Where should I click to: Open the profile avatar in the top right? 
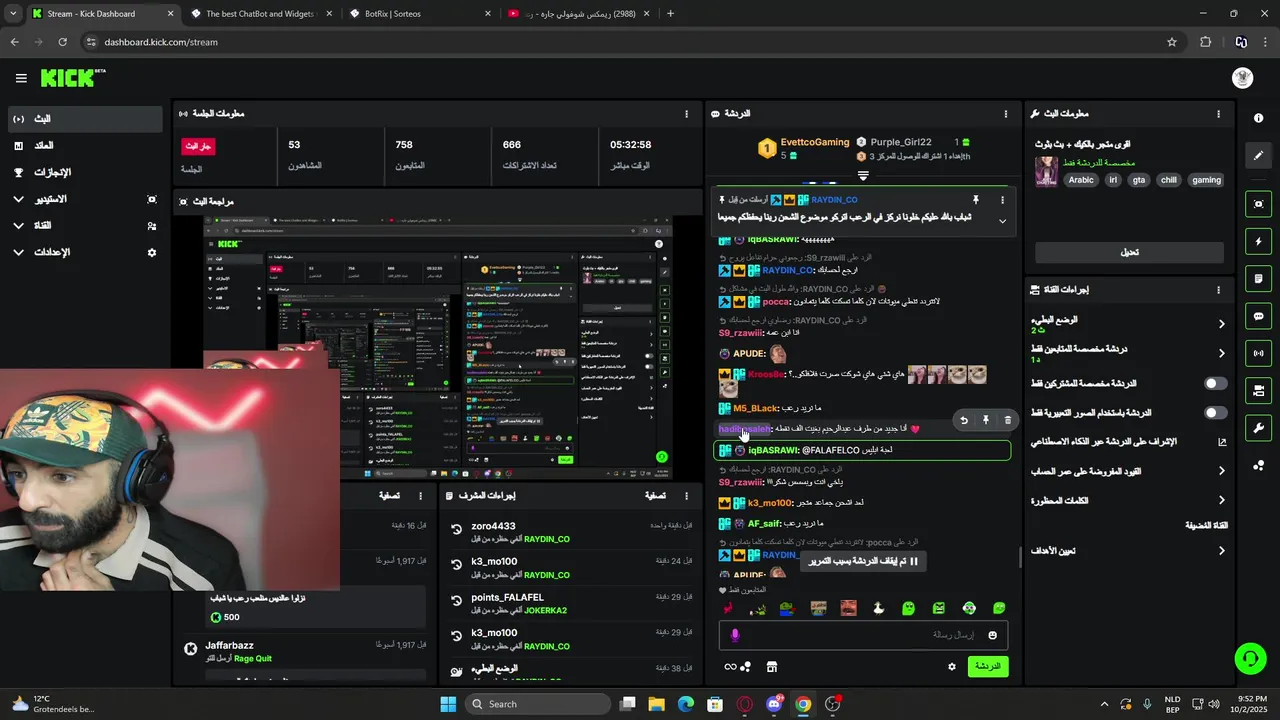coord(1242,78)
